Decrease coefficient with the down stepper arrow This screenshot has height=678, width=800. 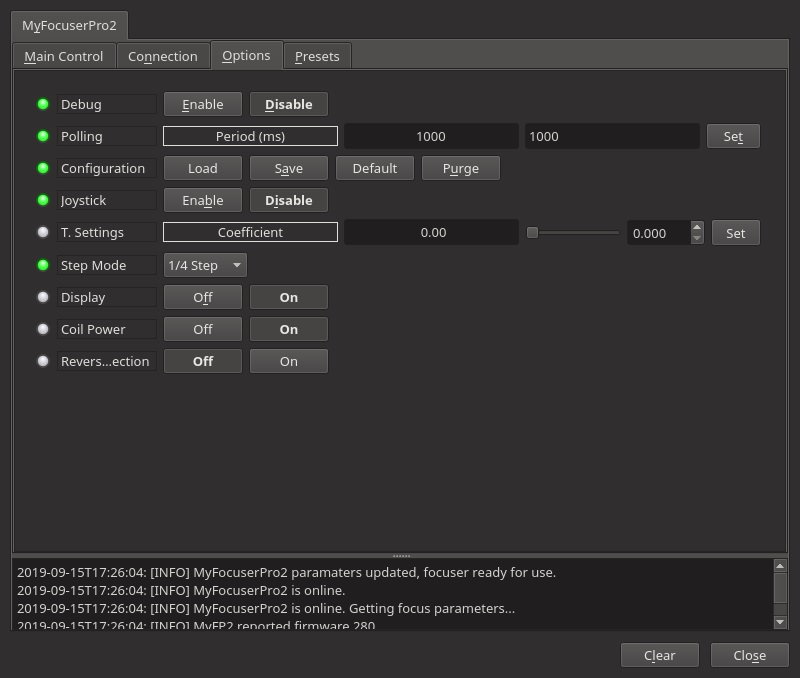tap(697, 239)
